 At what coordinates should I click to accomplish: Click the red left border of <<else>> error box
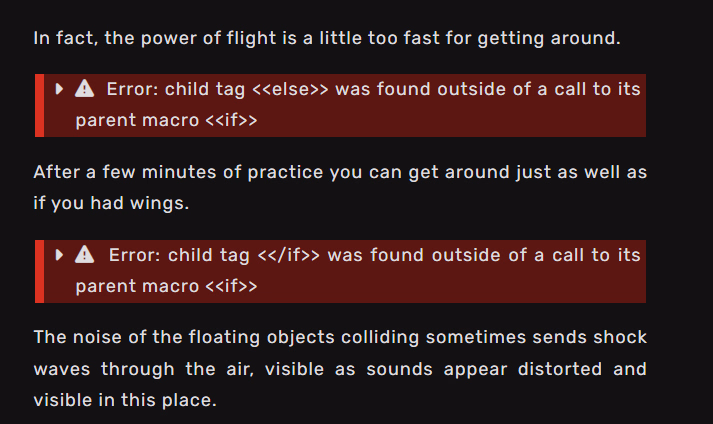38,105
